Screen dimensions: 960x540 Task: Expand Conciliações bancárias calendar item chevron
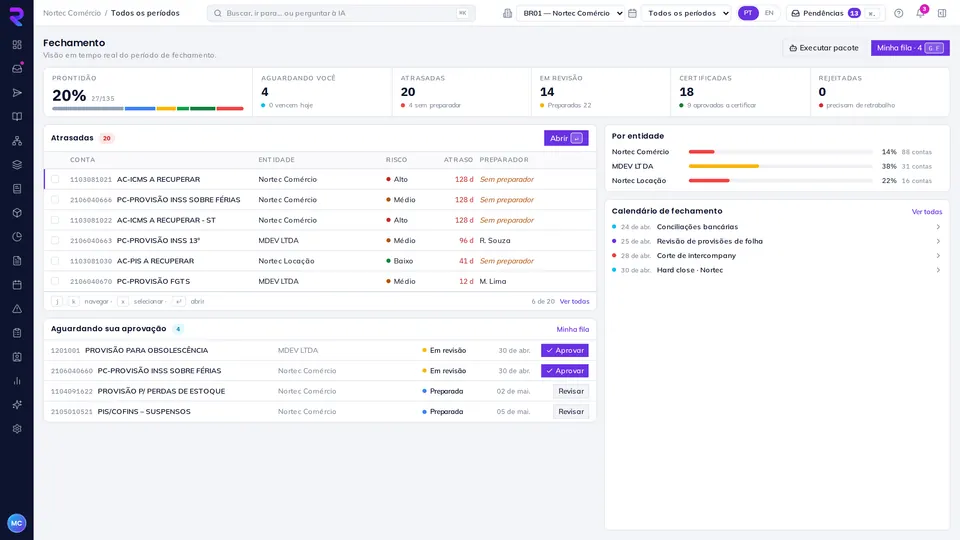[938, 227]
